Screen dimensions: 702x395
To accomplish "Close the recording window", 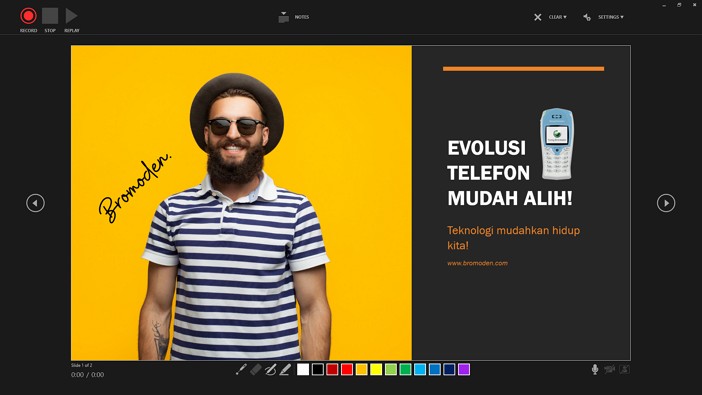I will pyautogui.click(x=694, y=5).
